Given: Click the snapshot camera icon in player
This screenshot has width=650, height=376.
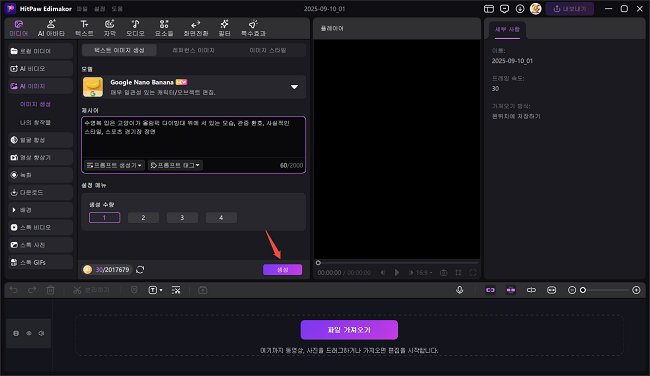Looking at the screenshot, I should (444, 273).
